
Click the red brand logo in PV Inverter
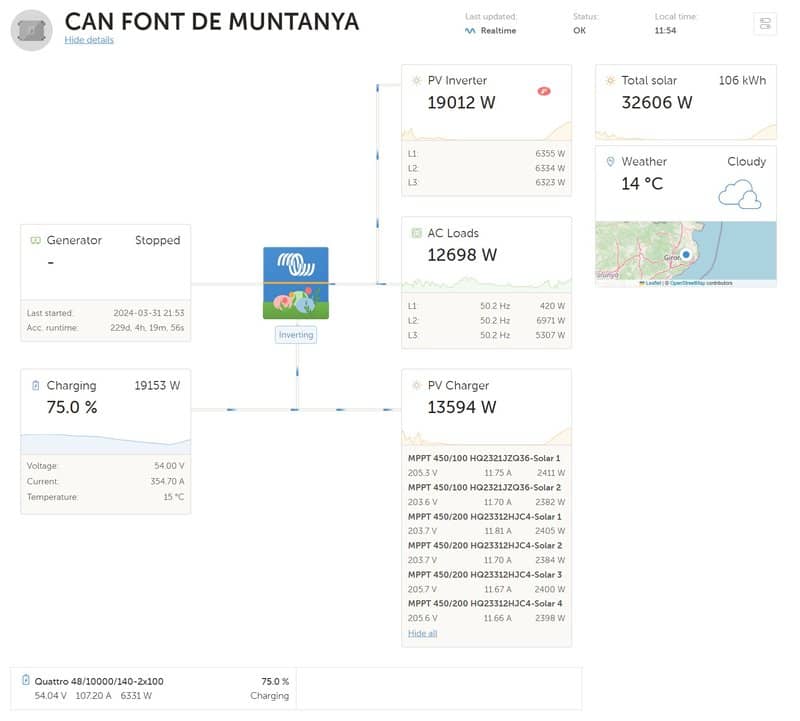[545, 91]
